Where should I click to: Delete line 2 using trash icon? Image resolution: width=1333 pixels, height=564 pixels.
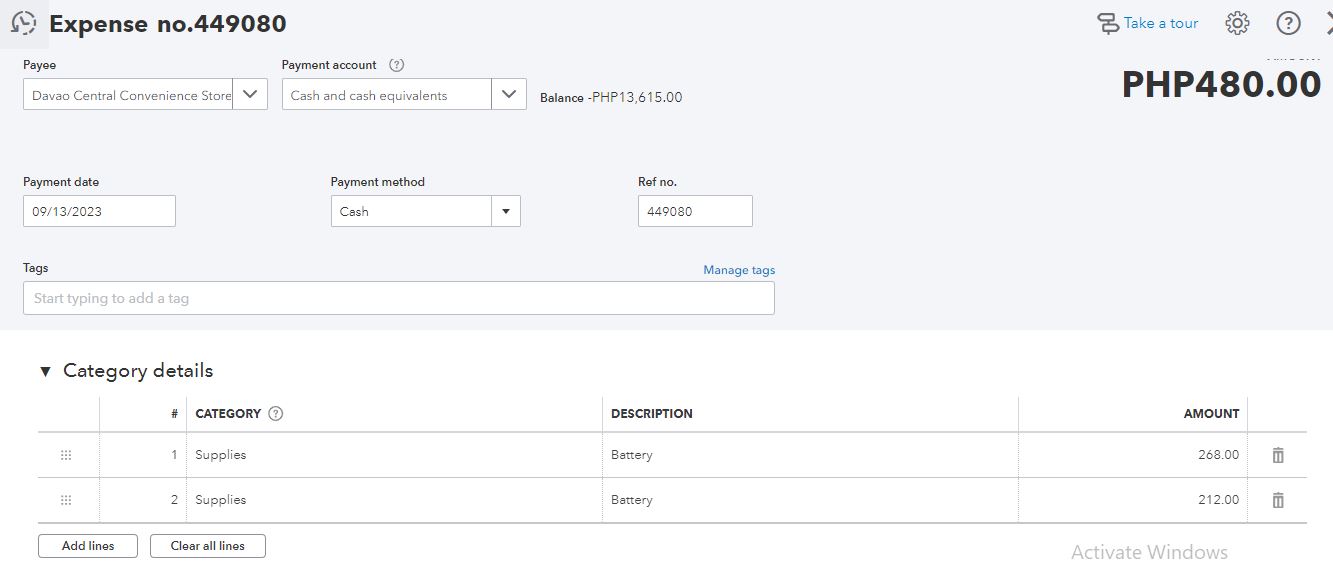pyautogui.click(x=1277, y=500)
